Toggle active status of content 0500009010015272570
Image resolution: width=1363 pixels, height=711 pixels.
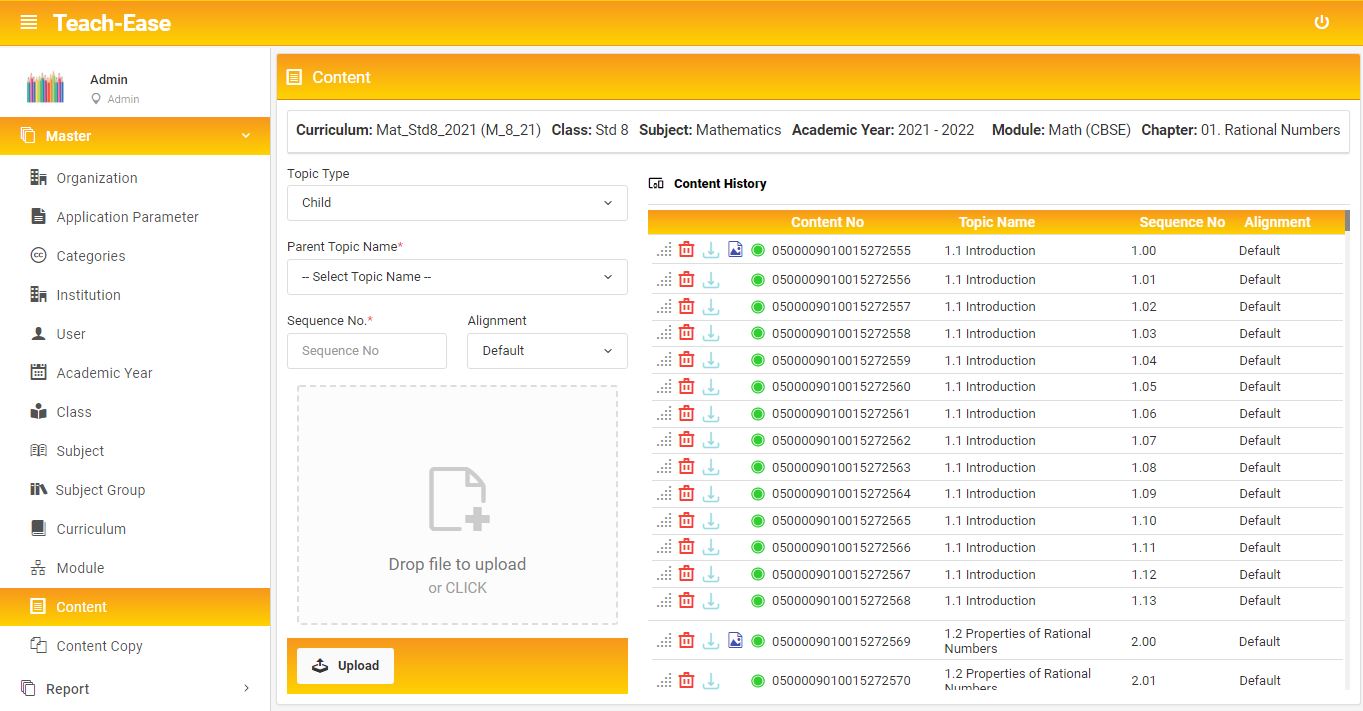[757, 681]
